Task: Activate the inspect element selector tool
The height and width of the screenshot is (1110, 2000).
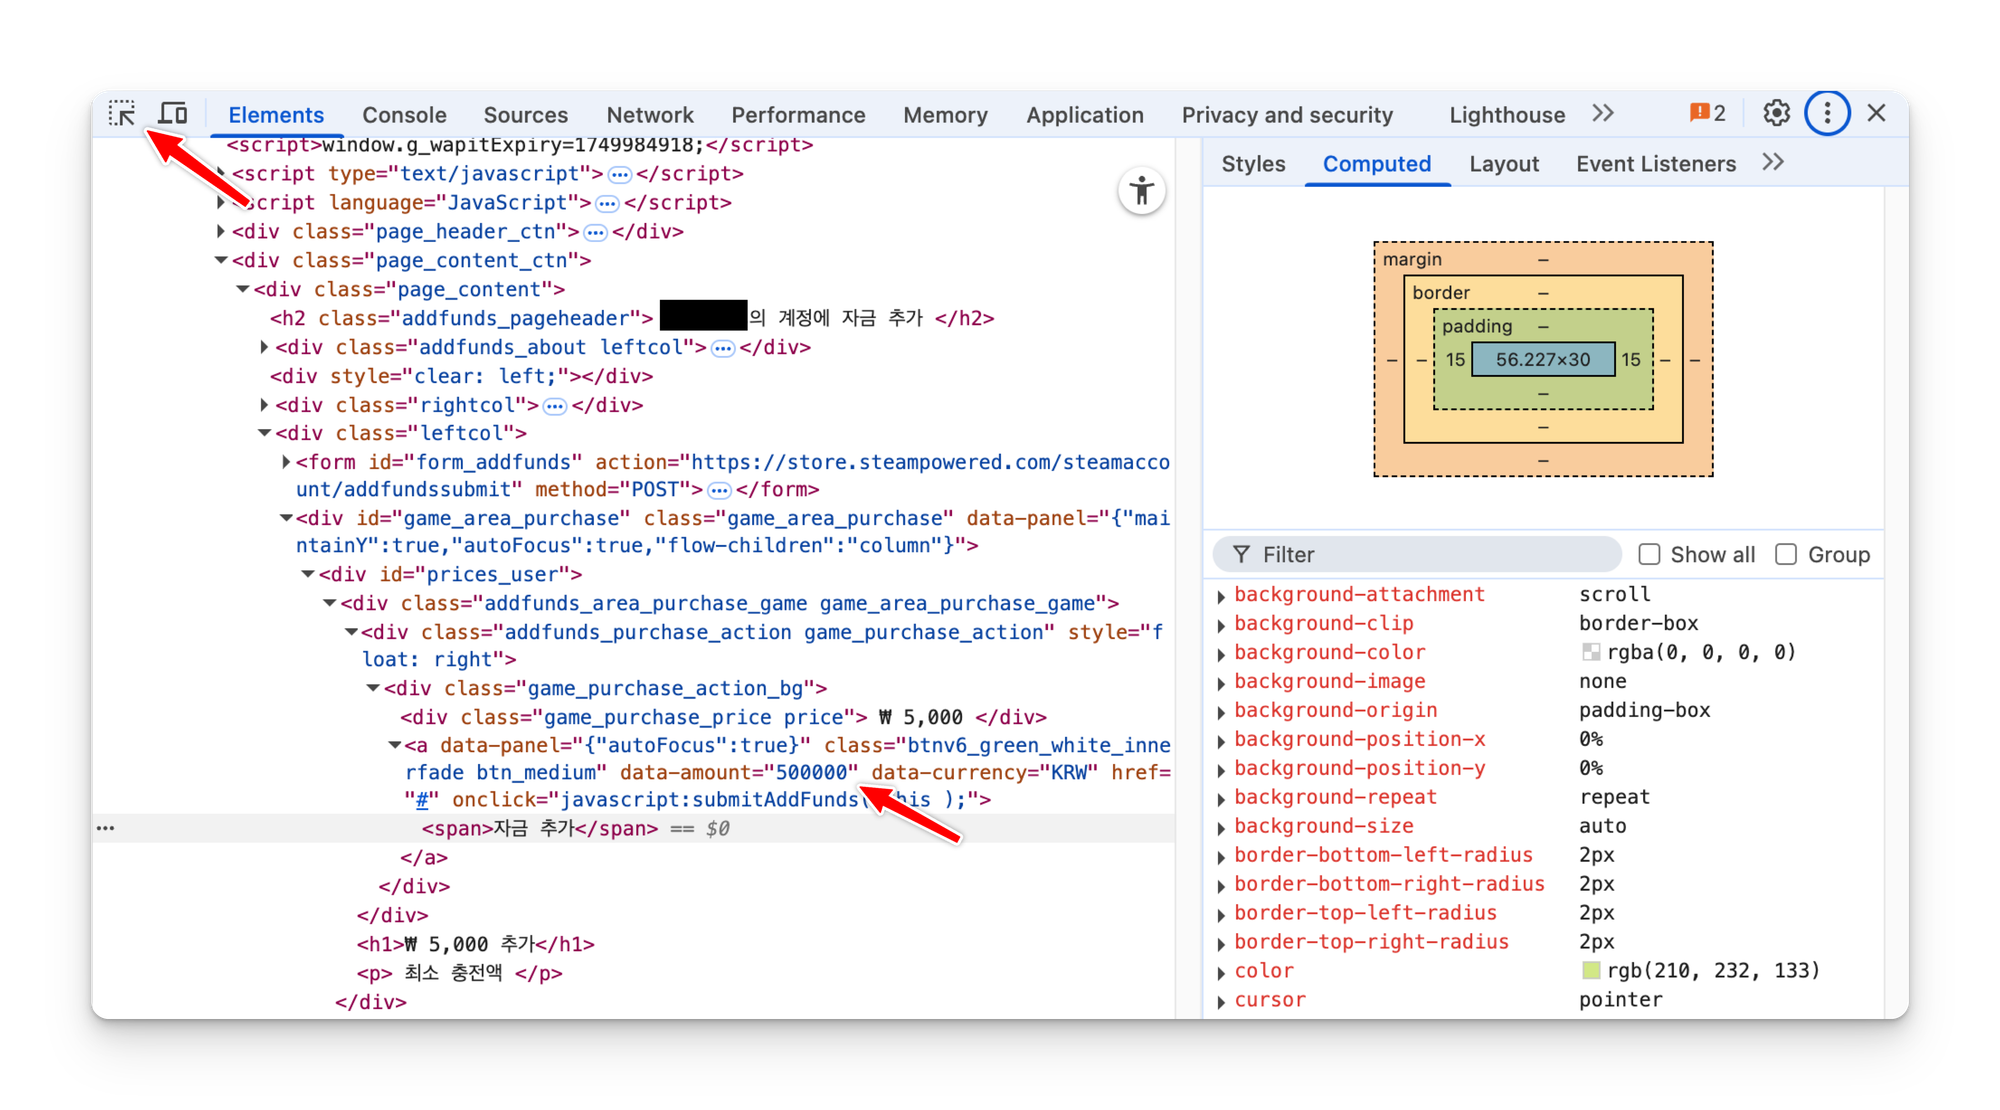Action: [122, 114]
